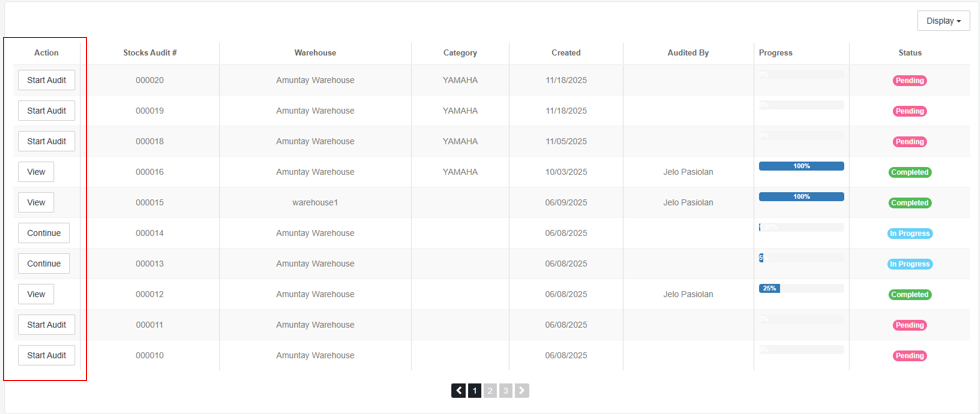Click the Completed status badge for audit 000016
Screen dimensions: 980x414
coord(910,172)
